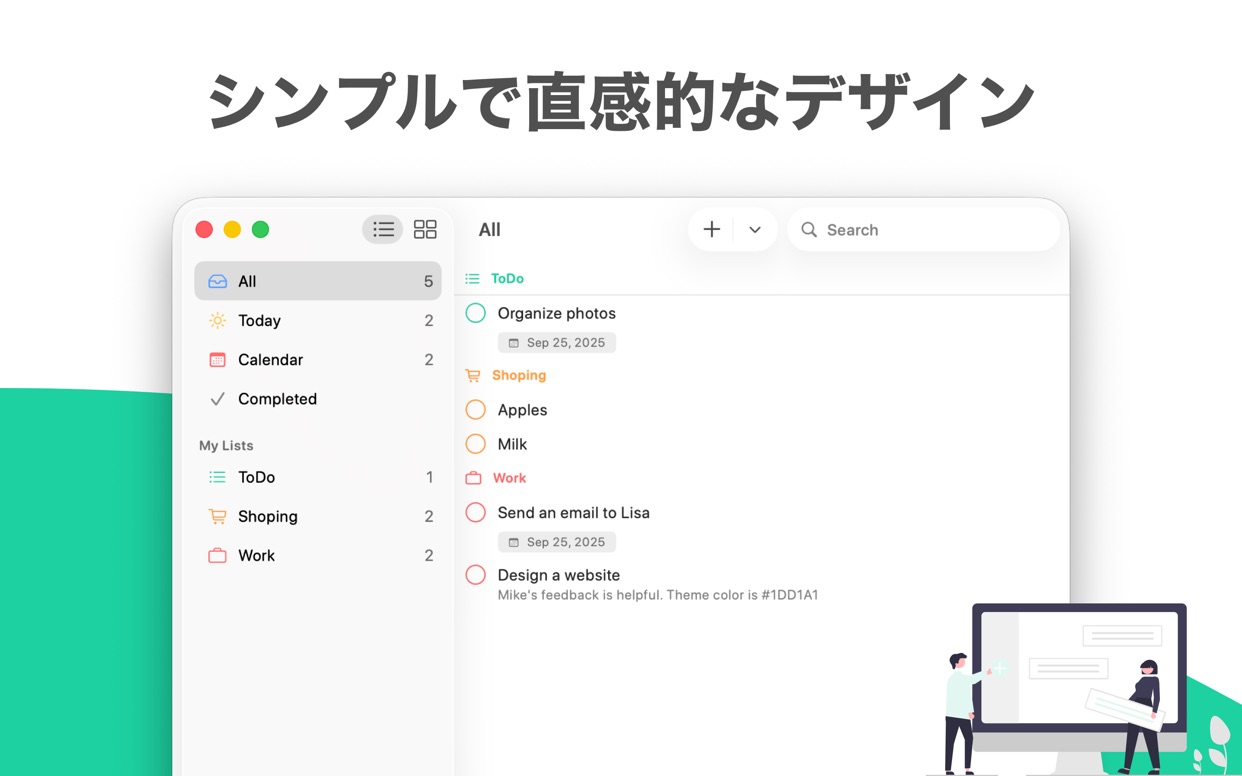
Task: Select the All inbox icon in sidebar
Action: pyautogui.click(x=219, y=281)
